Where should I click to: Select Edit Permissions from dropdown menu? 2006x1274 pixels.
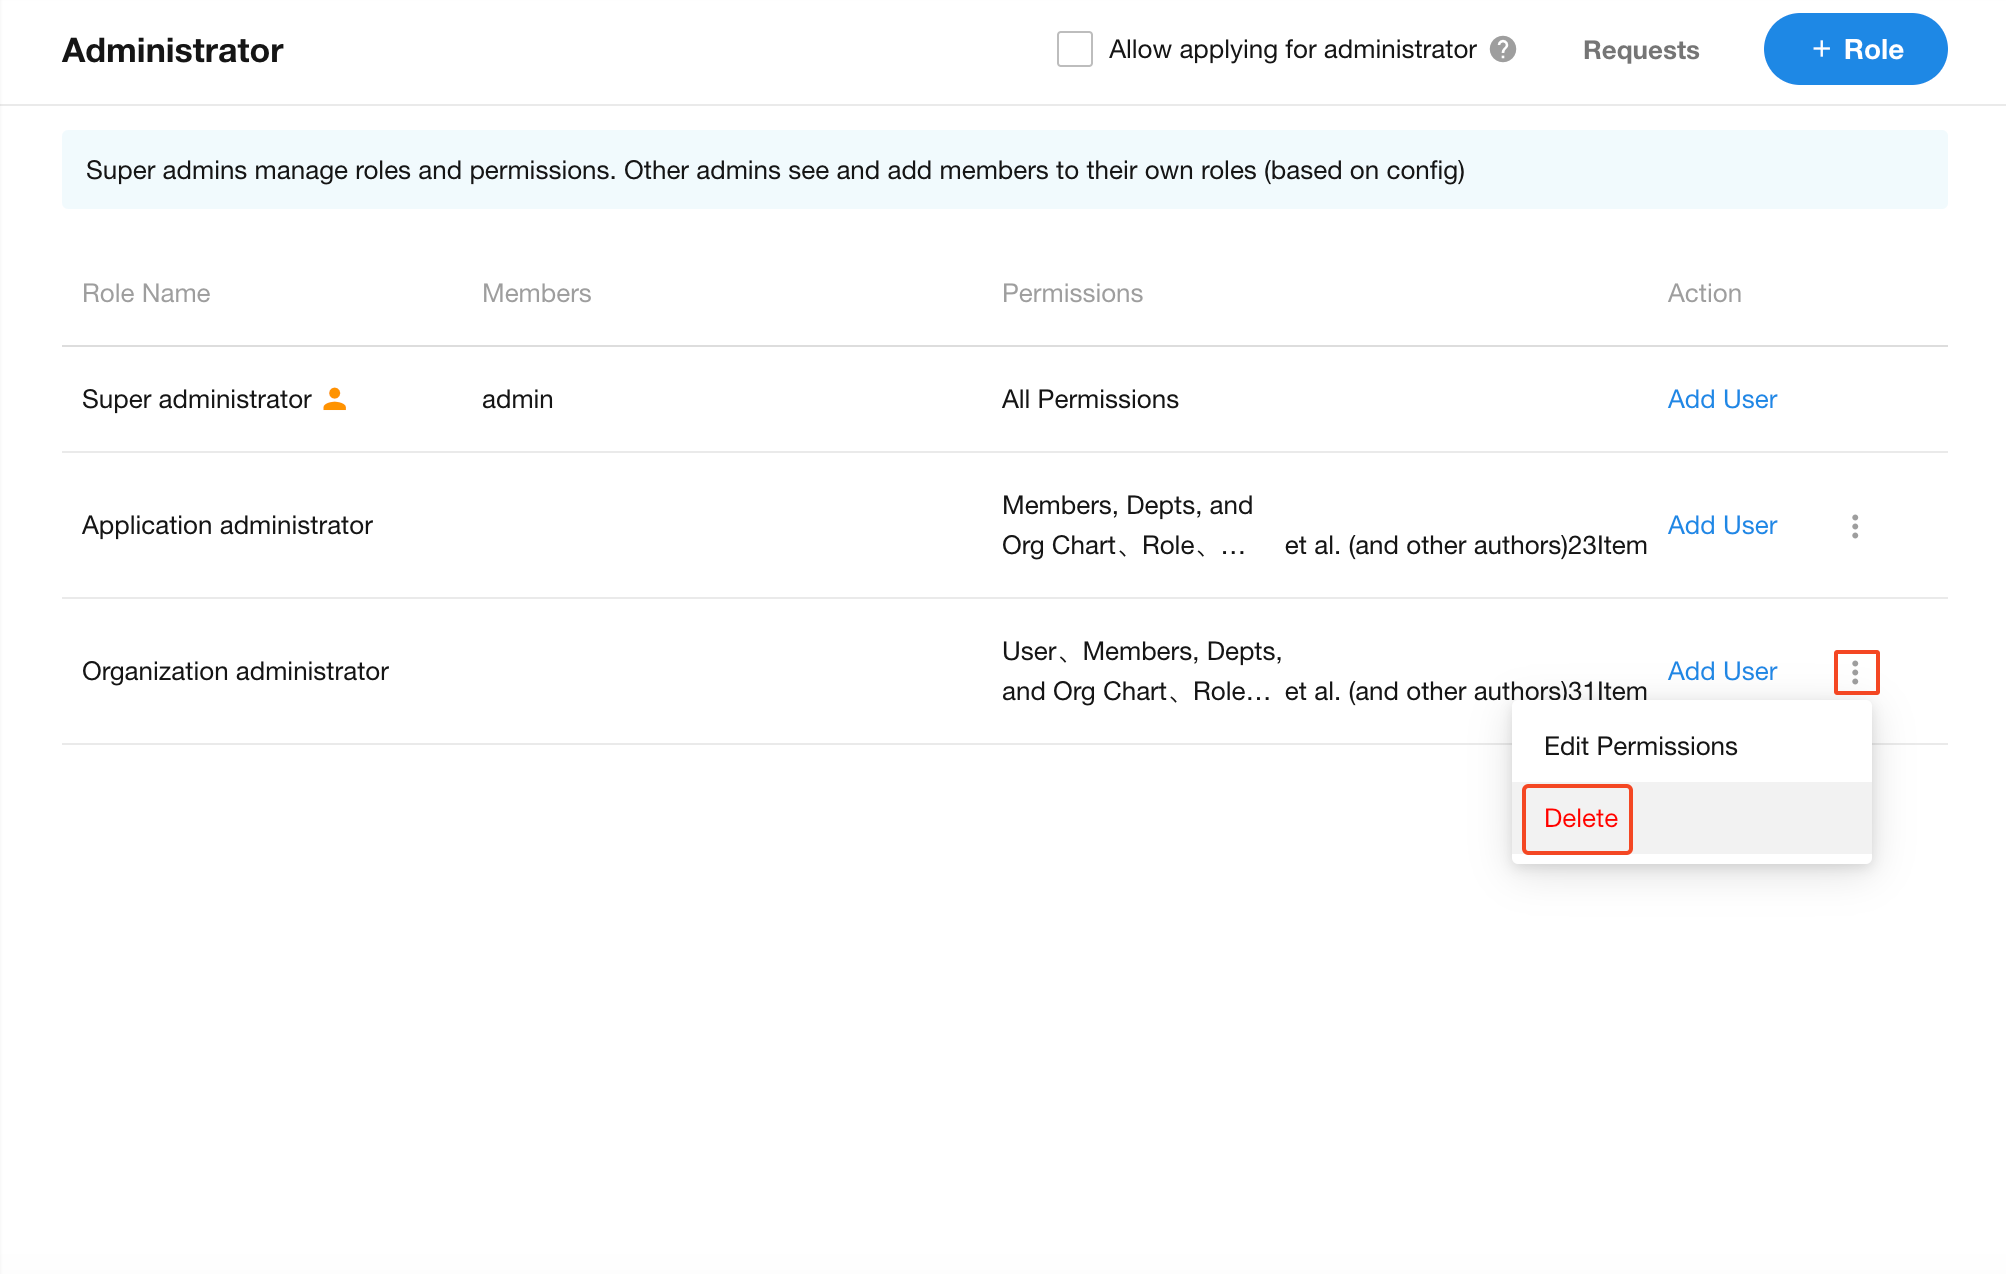(1640, 746)
